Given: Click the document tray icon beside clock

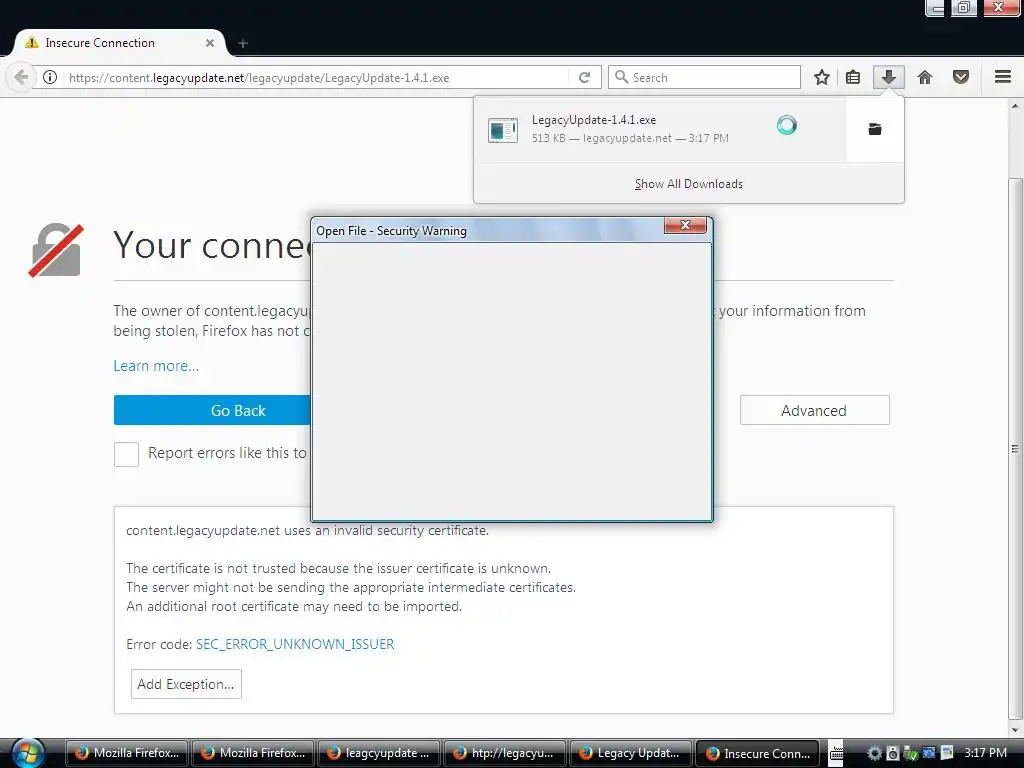Looking at the screenshot, I should [947, 753].
